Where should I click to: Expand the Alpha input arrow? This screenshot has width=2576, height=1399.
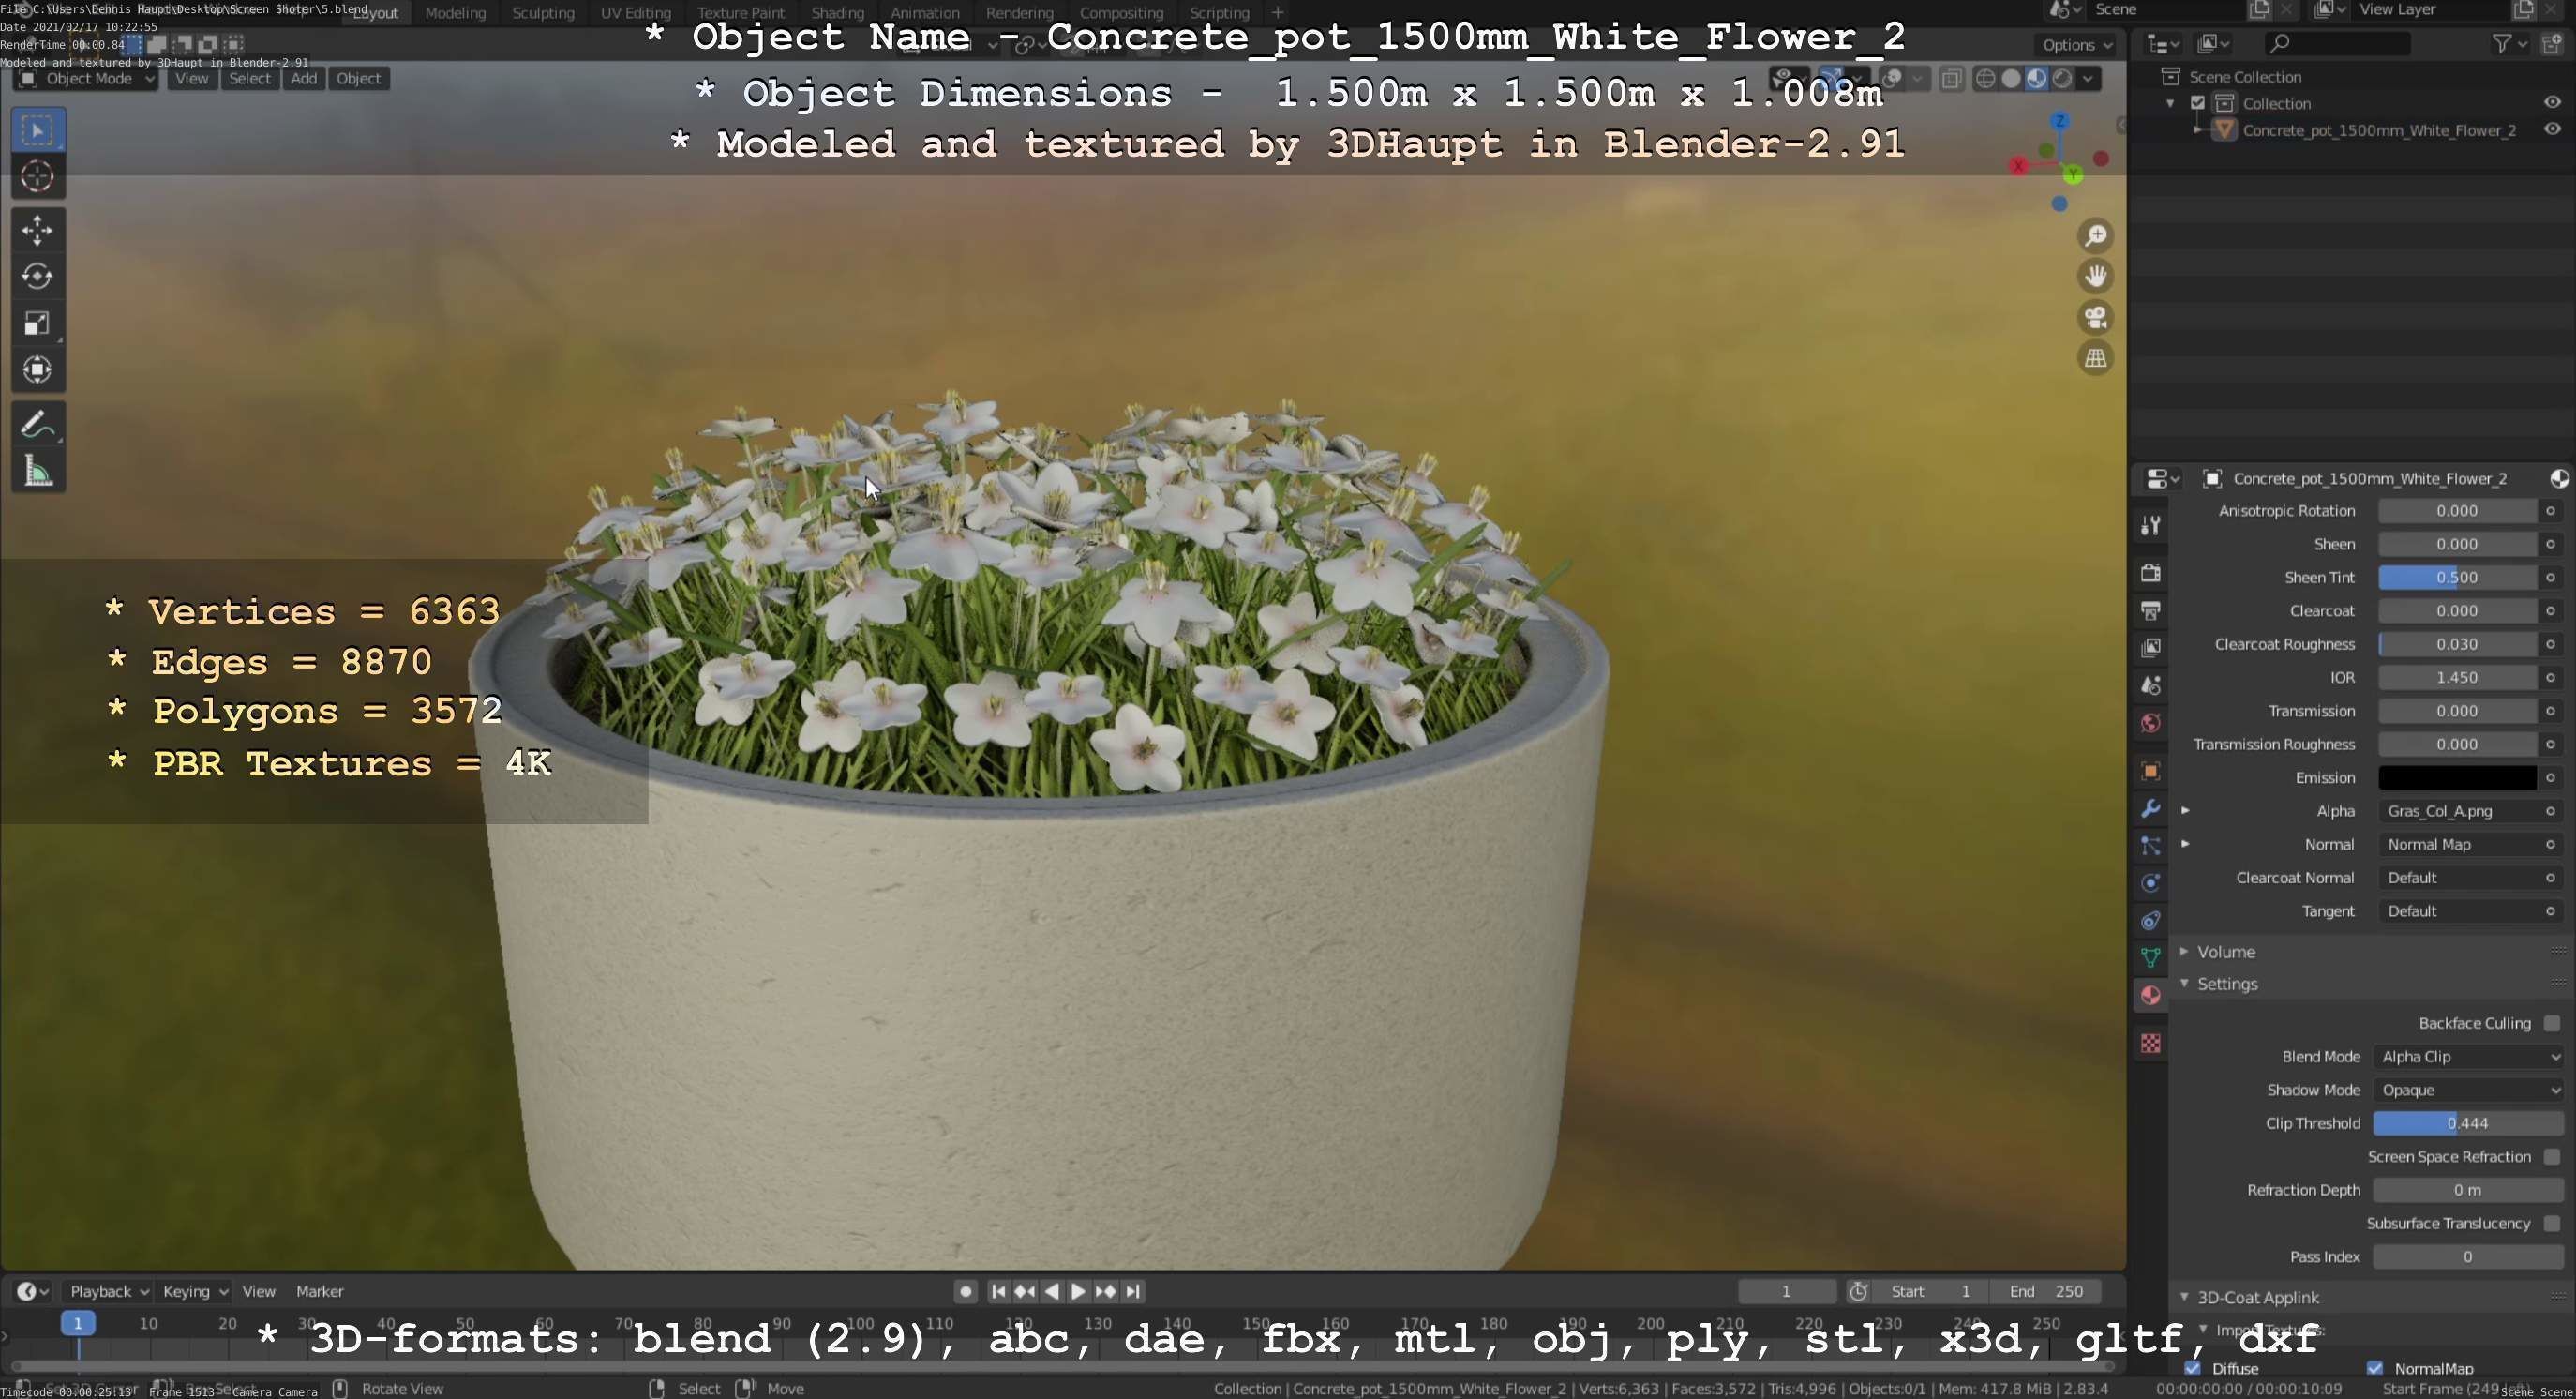(x=2185, y=811)
